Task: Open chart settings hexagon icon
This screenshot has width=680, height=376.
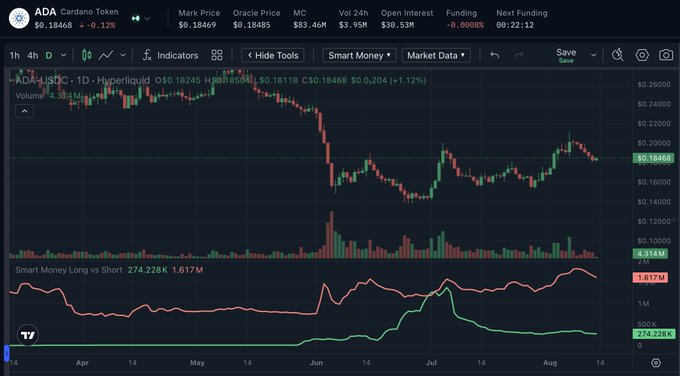Action: click(642, 55)
